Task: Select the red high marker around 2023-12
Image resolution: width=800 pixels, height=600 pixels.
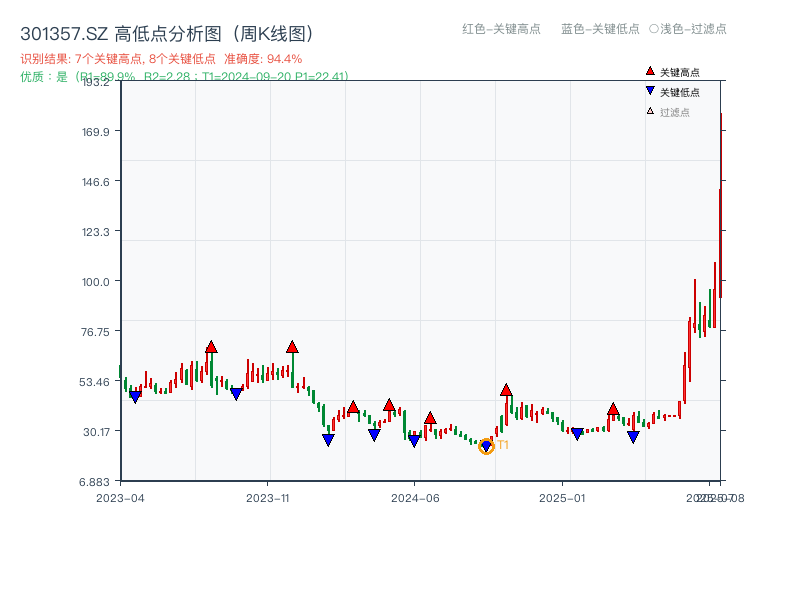Action: pos(292,347)
